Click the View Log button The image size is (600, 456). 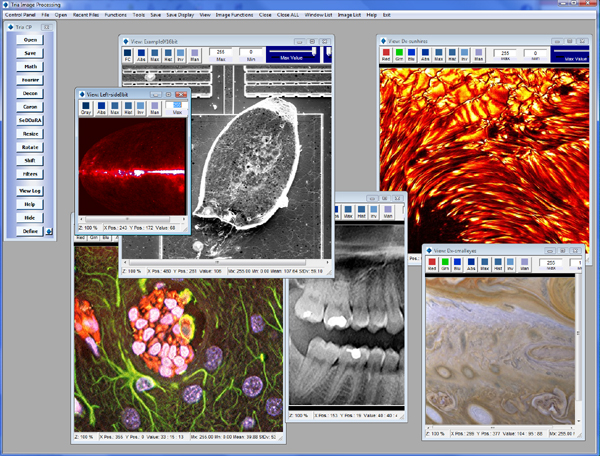click(x=29, y=190)
